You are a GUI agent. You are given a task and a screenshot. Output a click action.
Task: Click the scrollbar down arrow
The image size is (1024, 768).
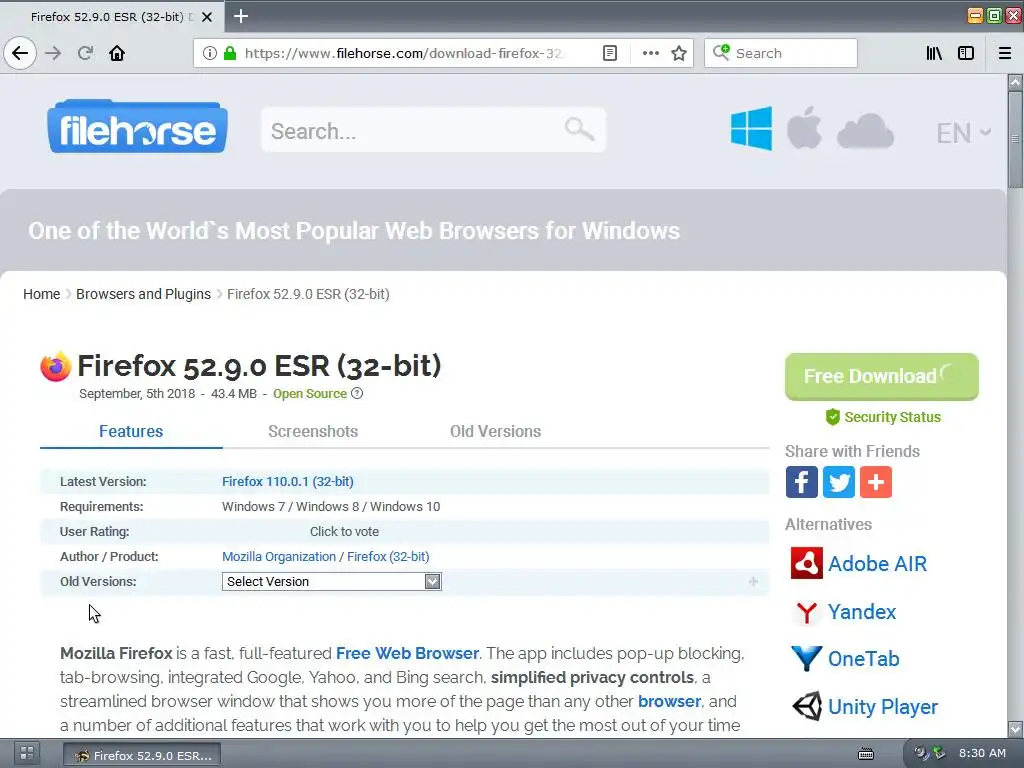pos(1015,729)
